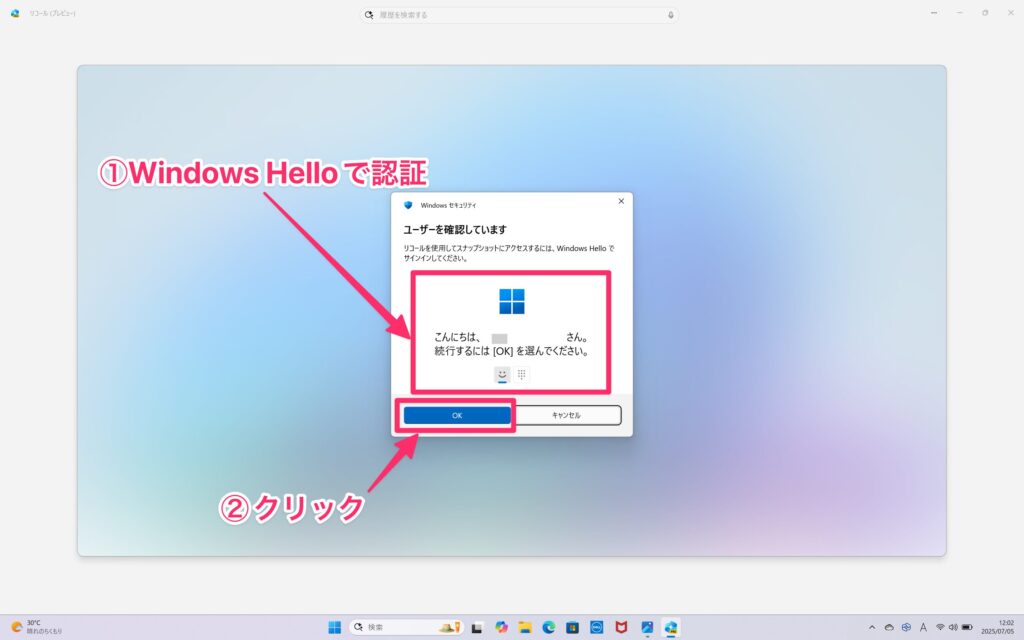
Task: Click microphone icon in Recall search box
Action: (x=671, y=14)
